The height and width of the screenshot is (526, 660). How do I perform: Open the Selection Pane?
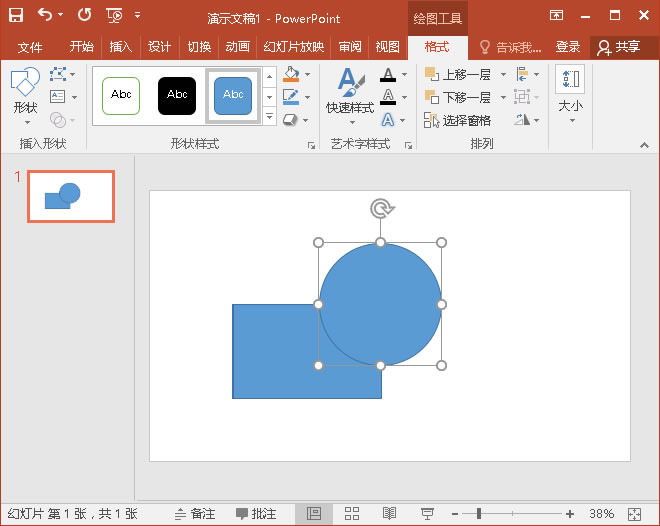click(458, 120)
